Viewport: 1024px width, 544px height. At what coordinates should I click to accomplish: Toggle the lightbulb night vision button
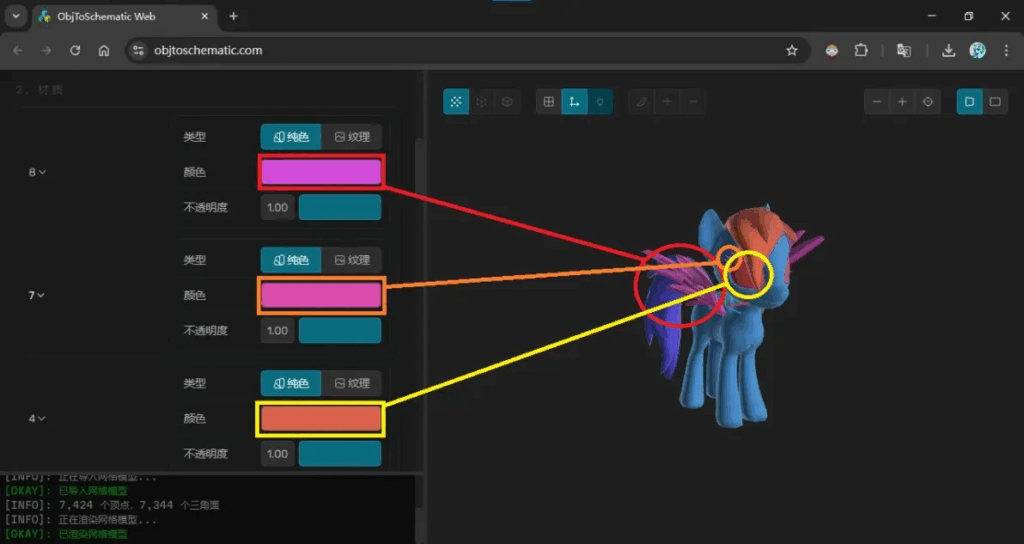click(600, 102)
